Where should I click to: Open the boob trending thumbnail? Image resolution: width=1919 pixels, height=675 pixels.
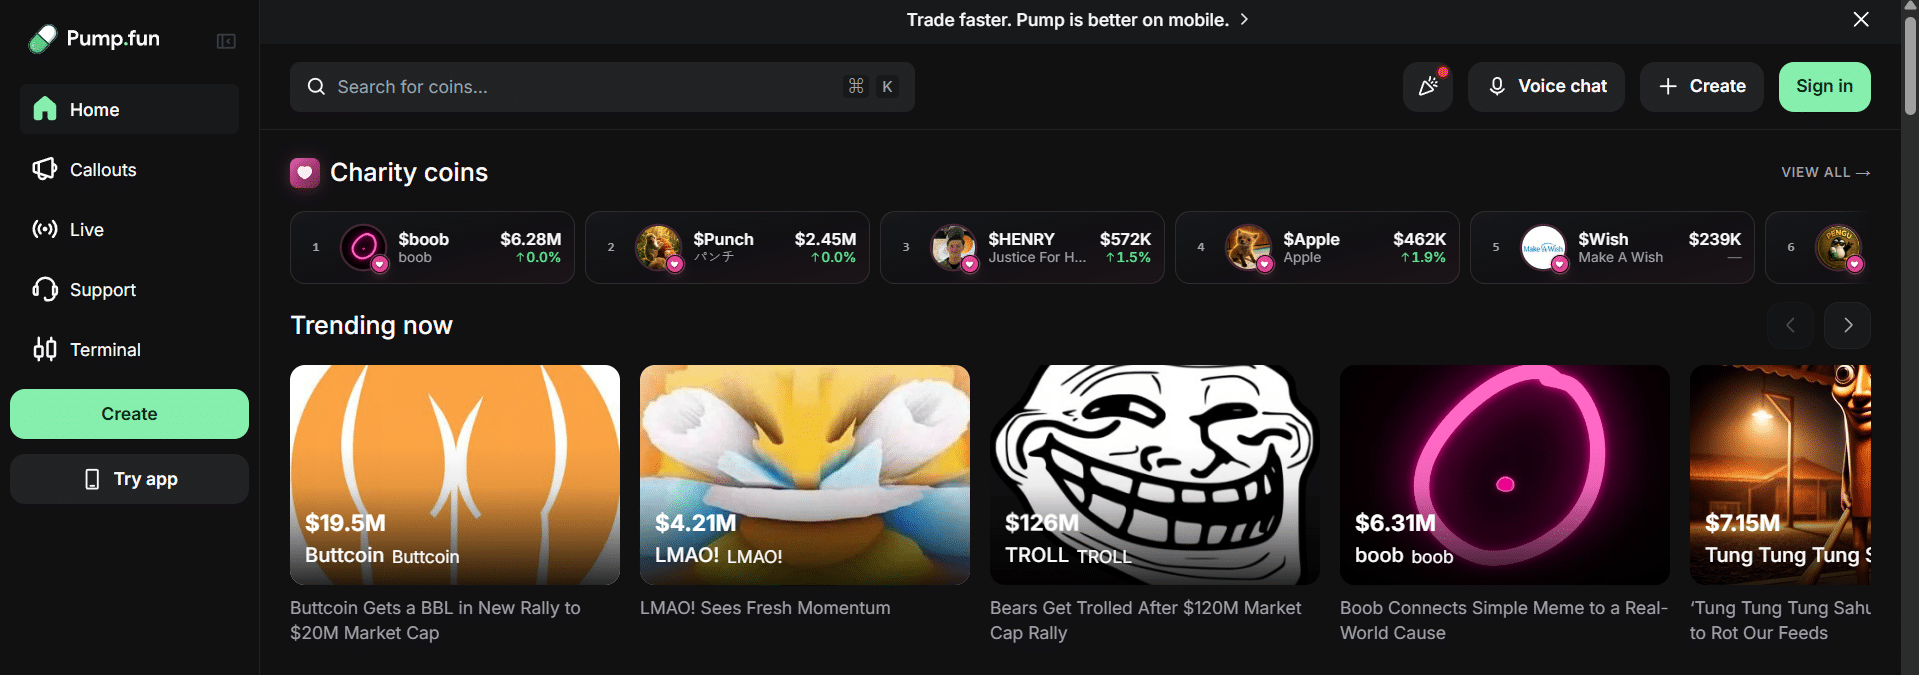(x=1505, y=475)
